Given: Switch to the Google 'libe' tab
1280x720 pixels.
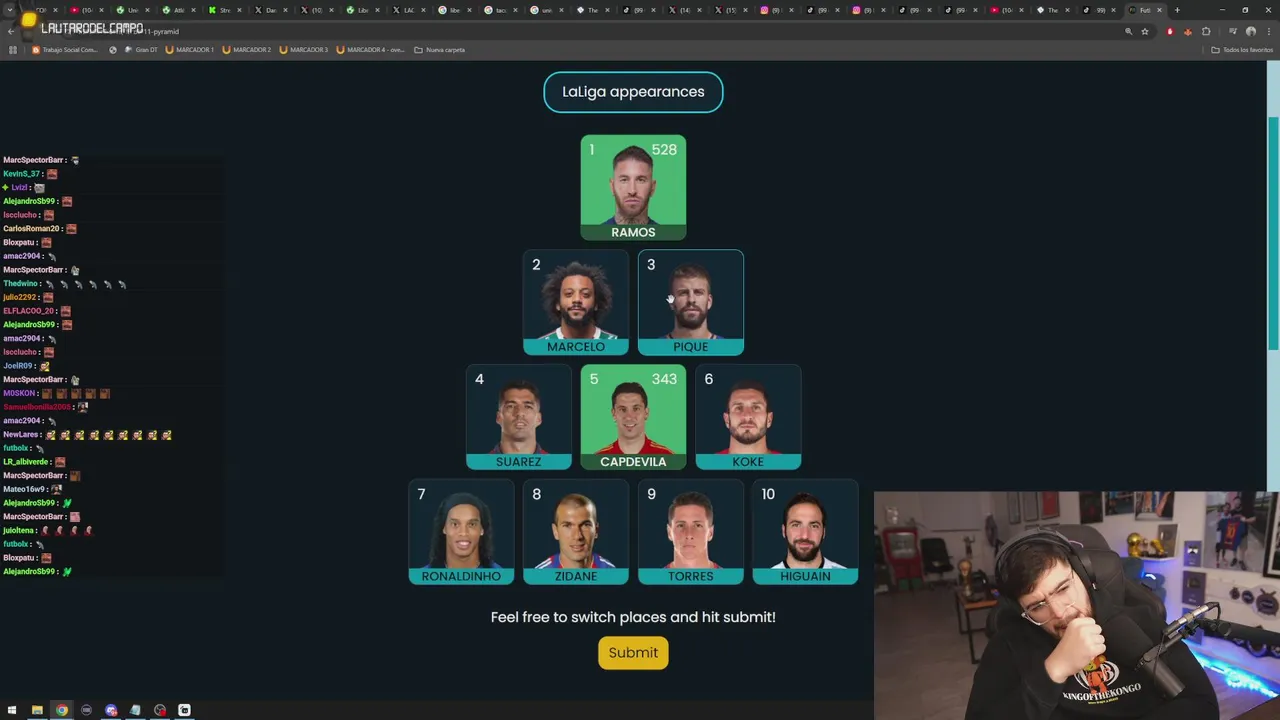Looking at the screenshot, I should [454, 10].
